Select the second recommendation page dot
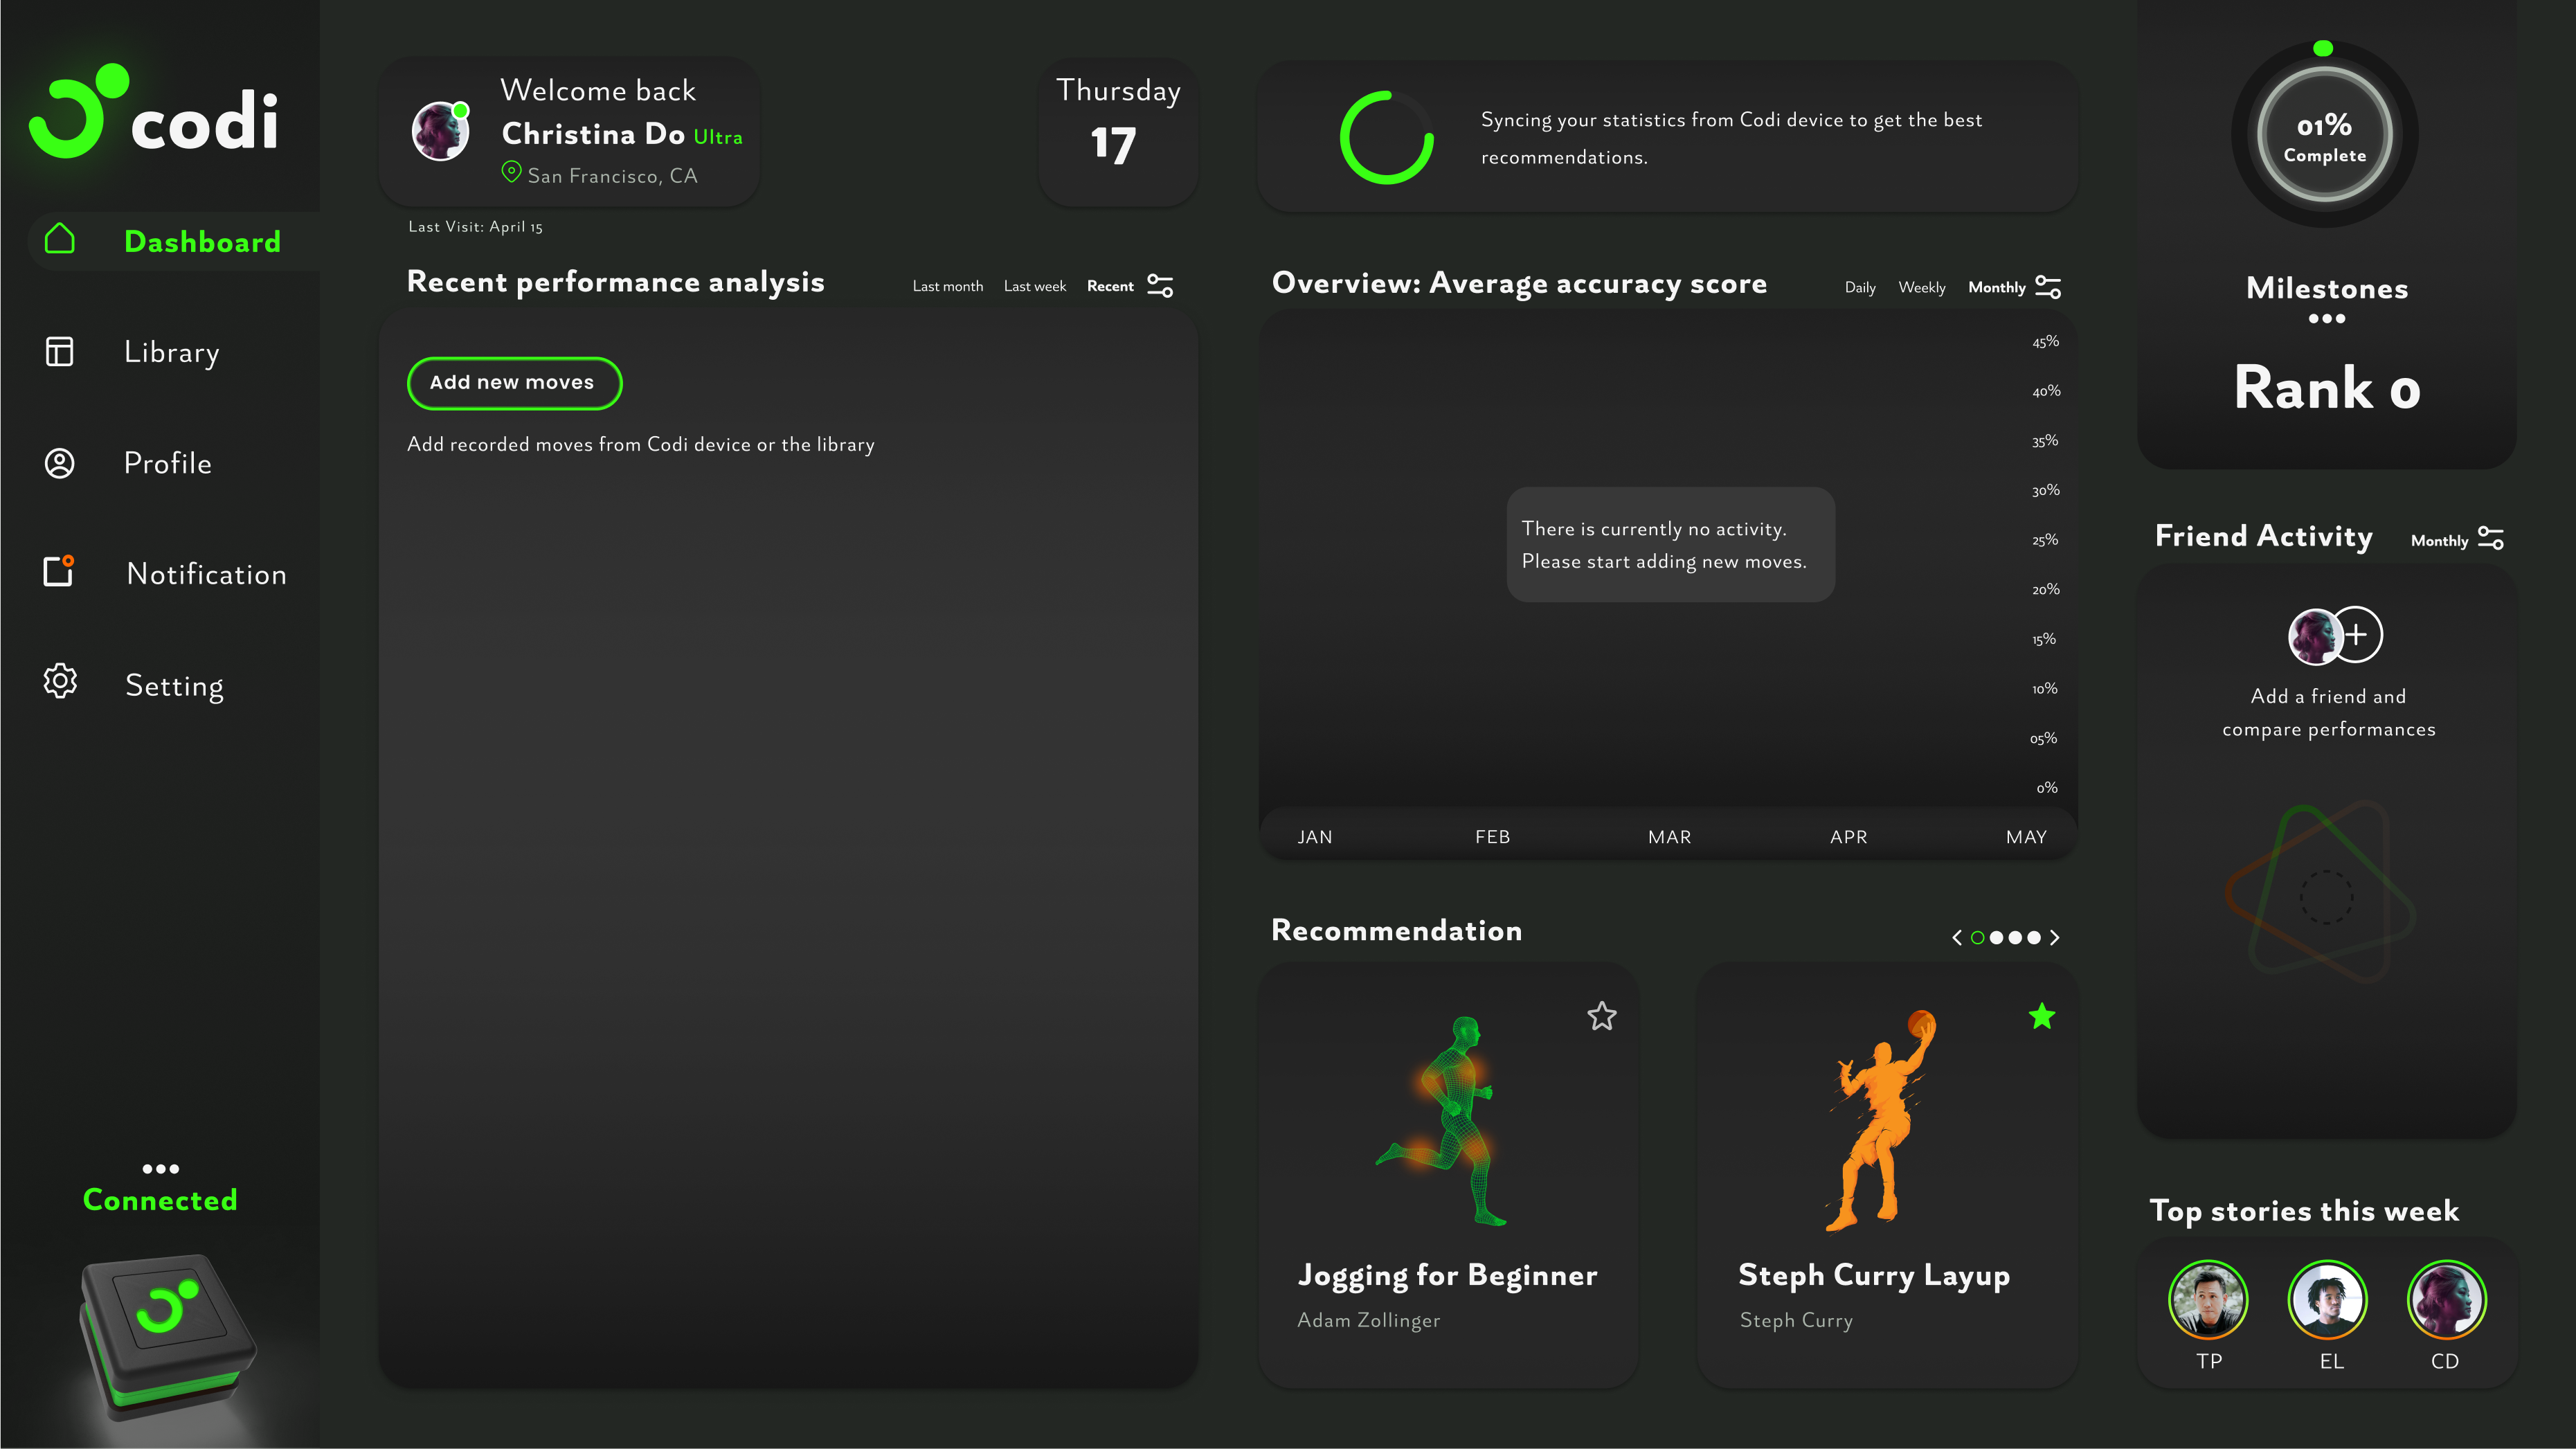This screenshot has height=1449, width=2576. coord(1996,938)
